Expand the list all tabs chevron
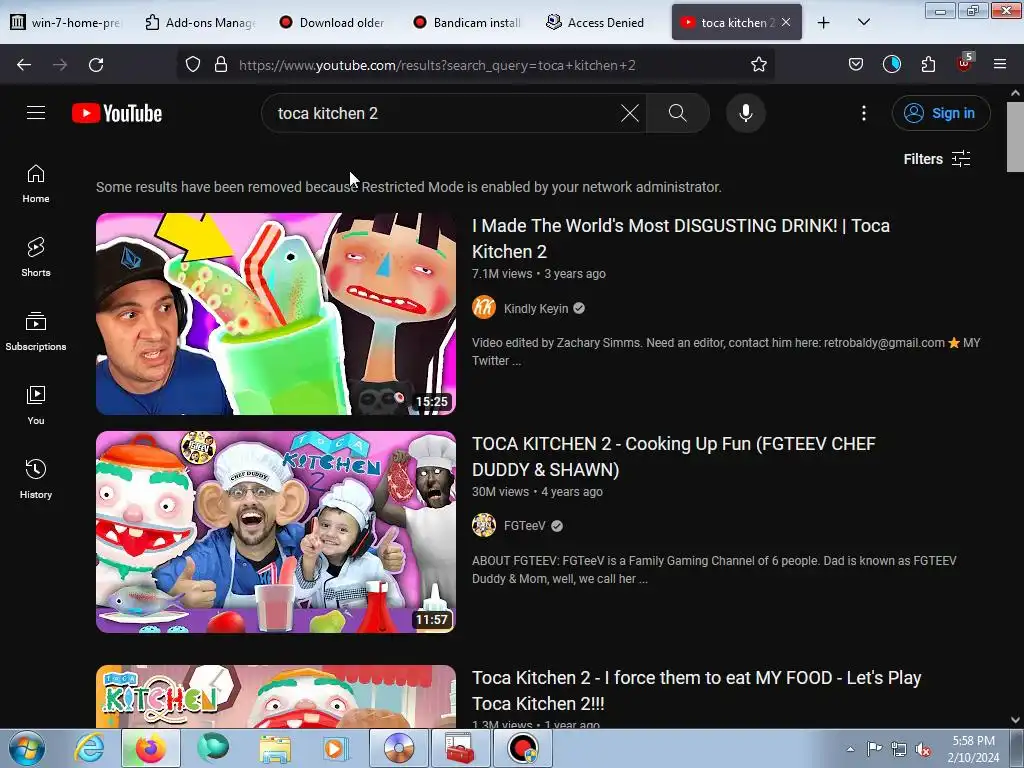This screenshot has width=1024, height=768. [863, 22]
